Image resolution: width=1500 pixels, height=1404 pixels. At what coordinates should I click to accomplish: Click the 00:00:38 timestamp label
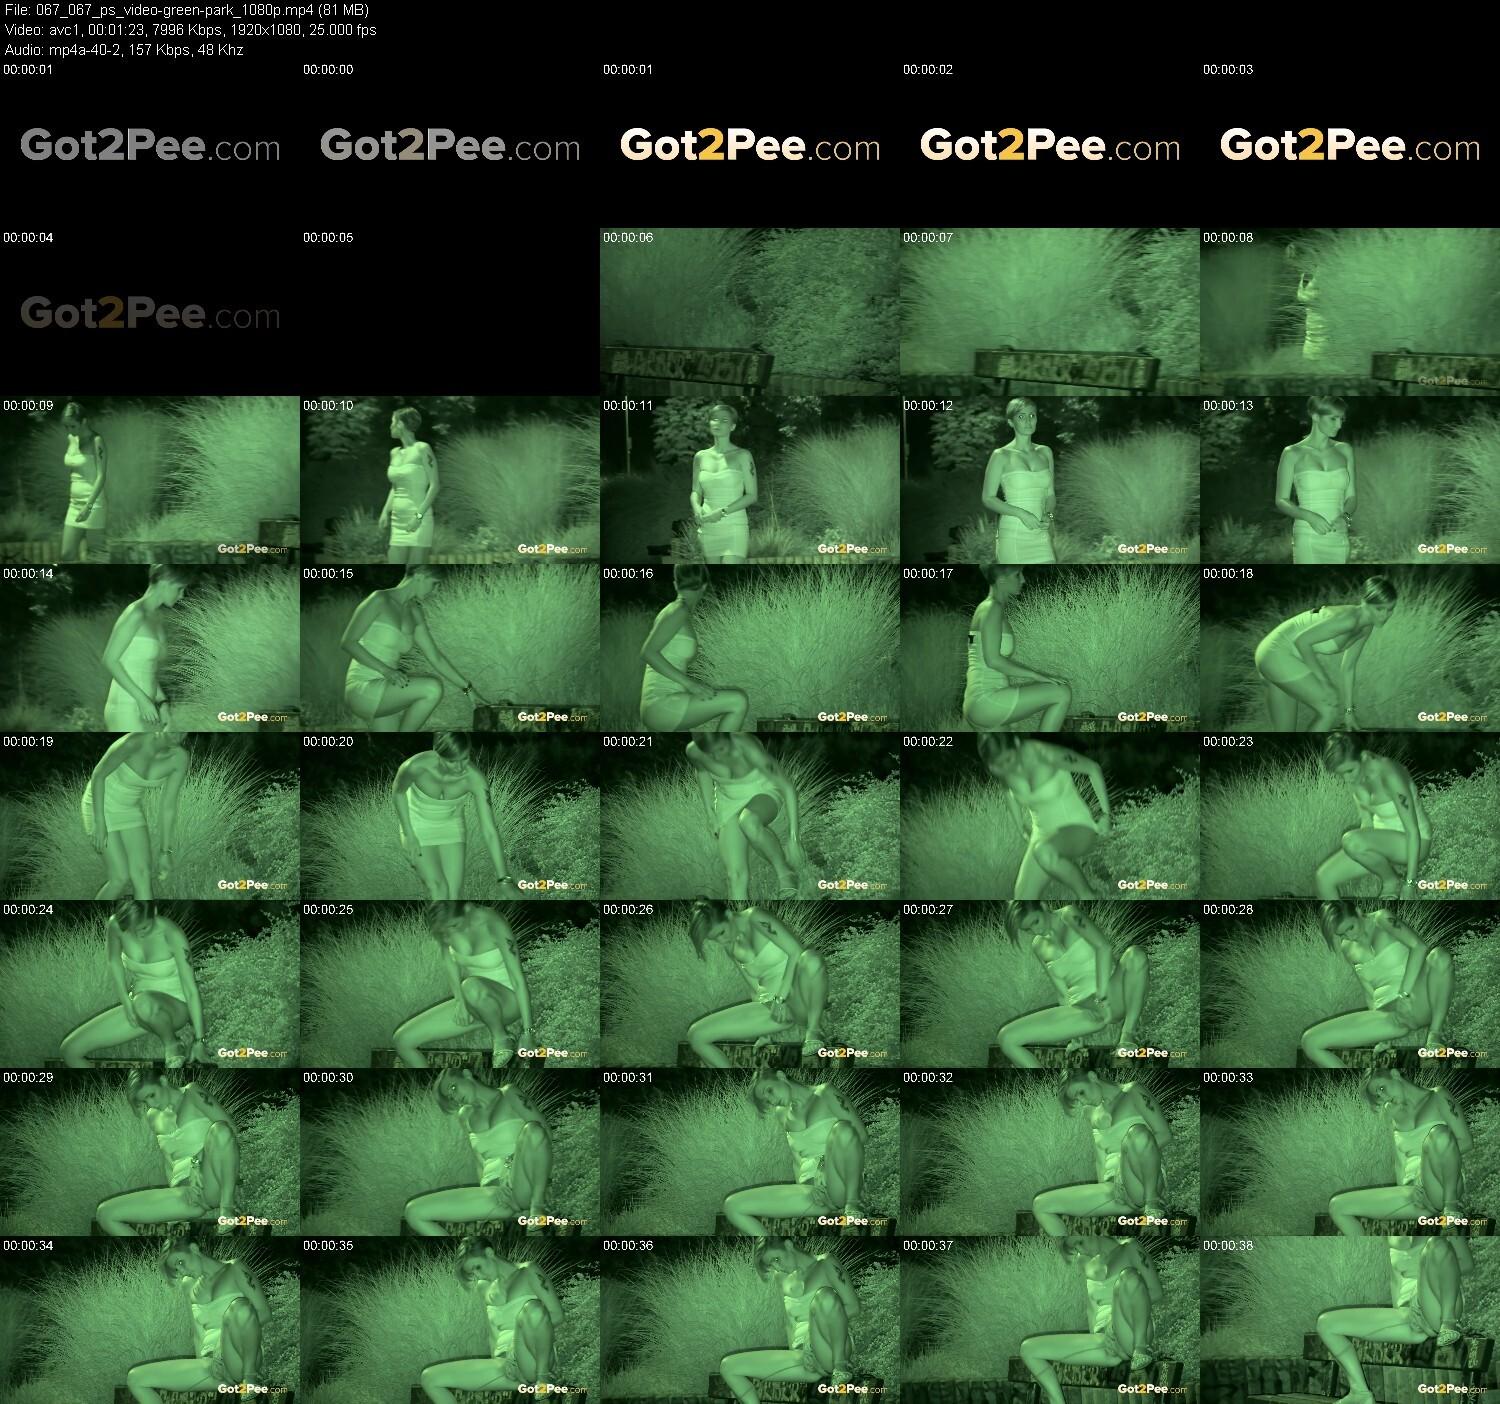(x=1228, y=1246)
